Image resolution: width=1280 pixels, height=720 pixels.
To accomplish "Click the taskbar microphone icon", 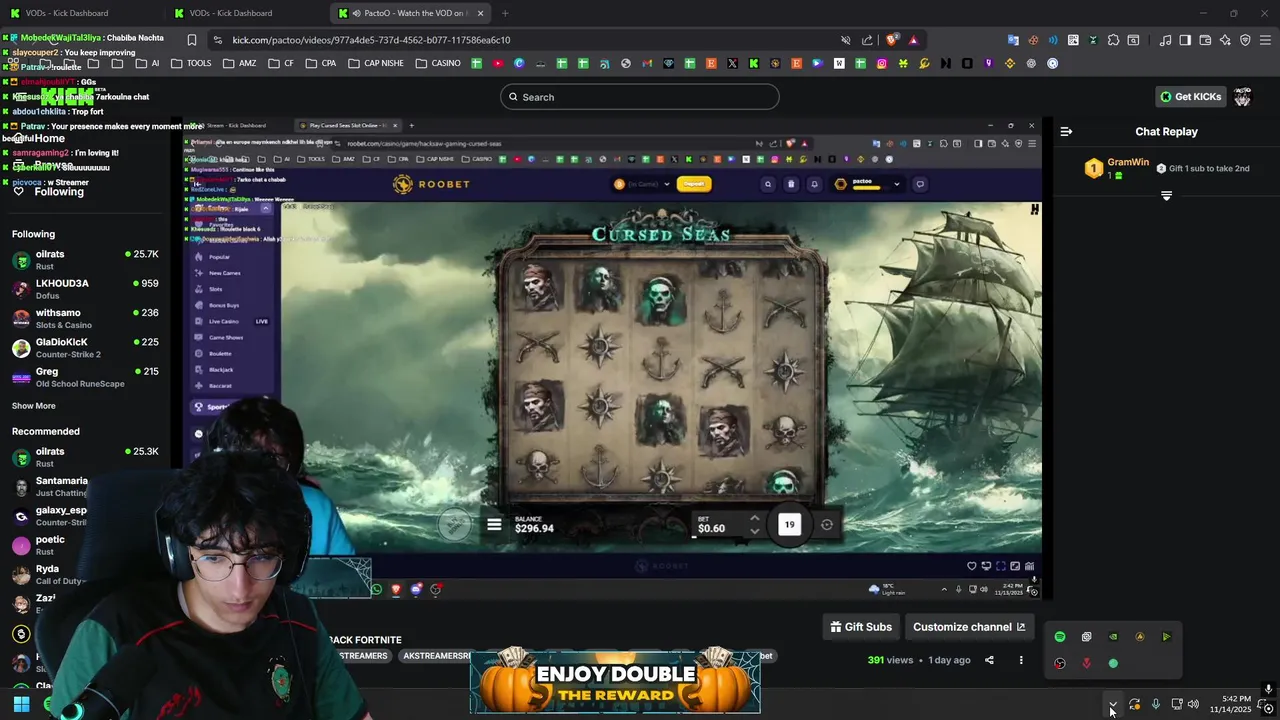I will click(x=1156, y=704).
